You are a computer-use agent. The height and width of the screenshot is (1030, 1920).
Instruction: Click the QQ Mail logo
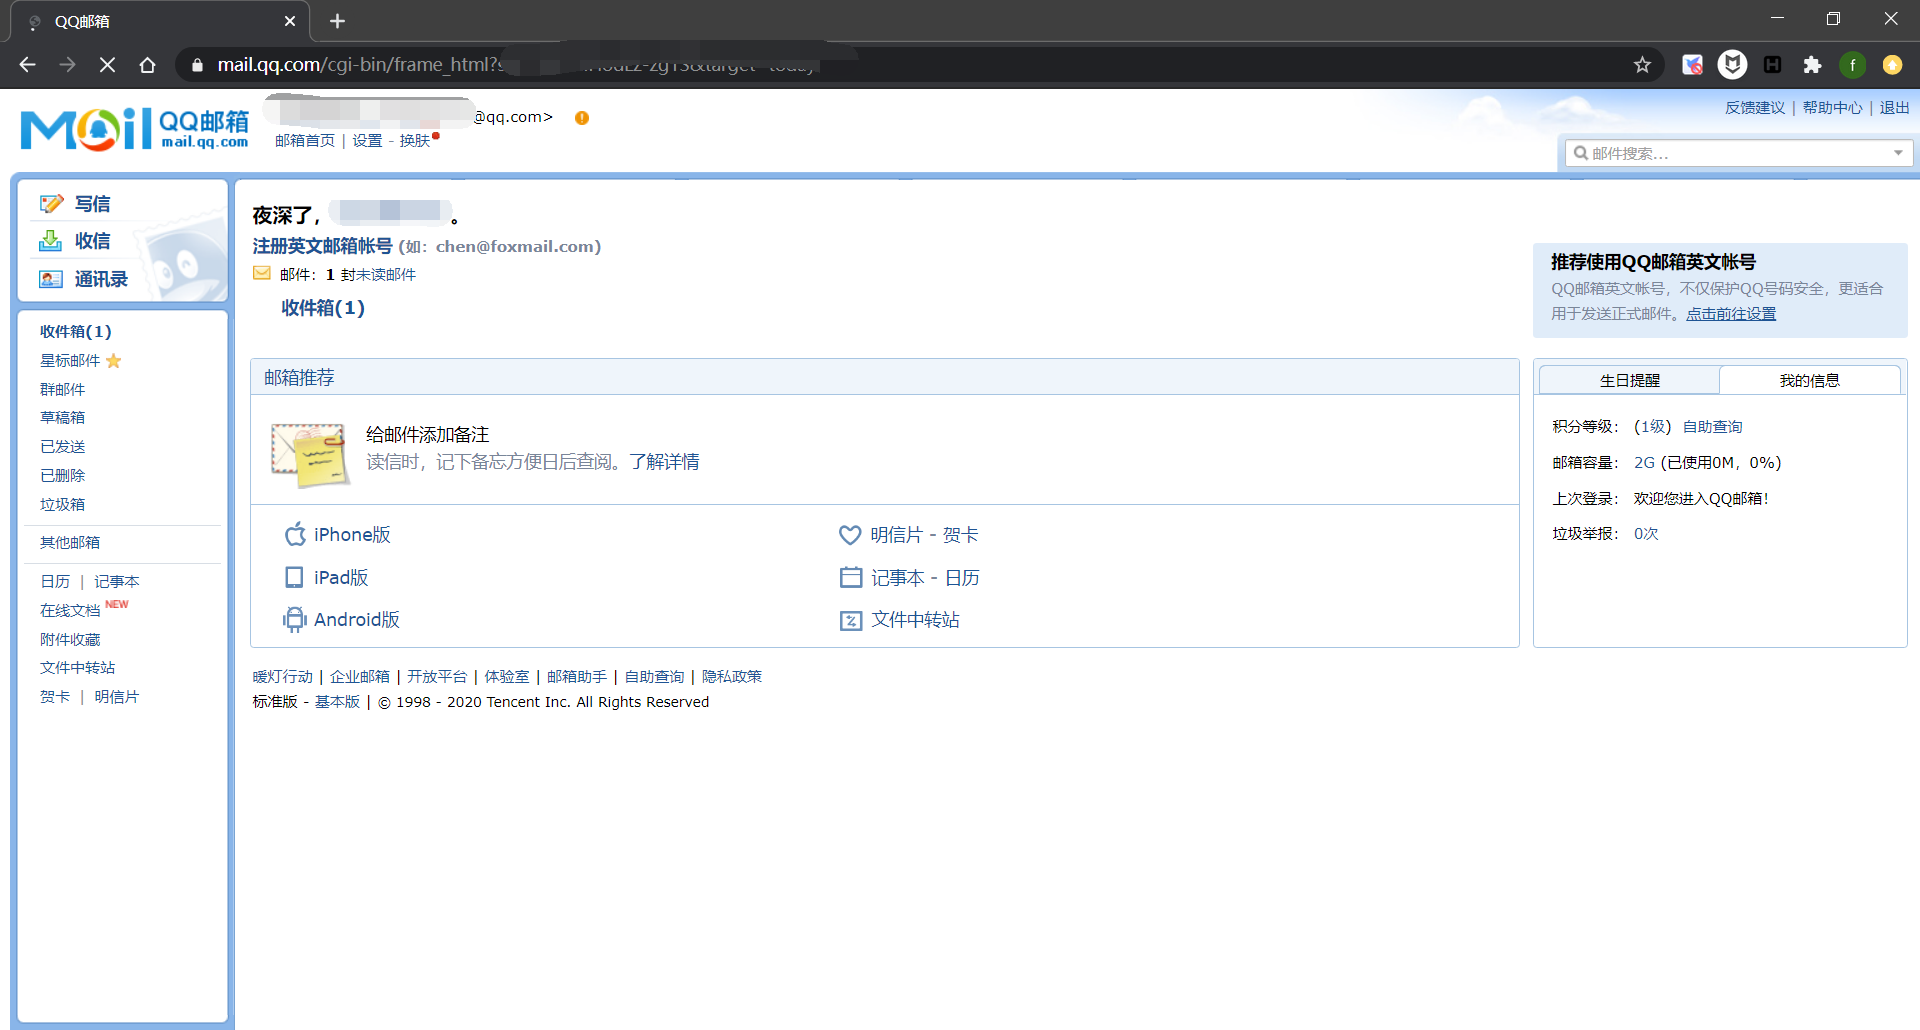135,130
